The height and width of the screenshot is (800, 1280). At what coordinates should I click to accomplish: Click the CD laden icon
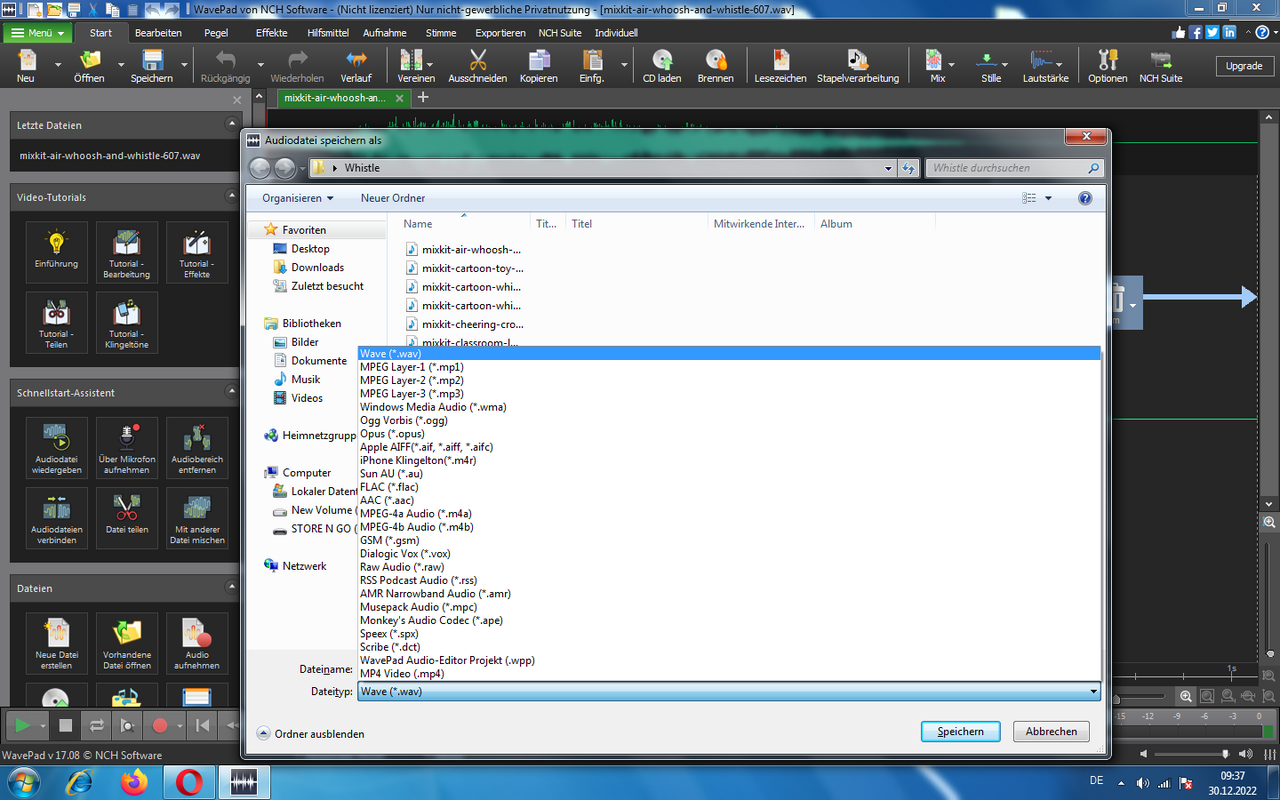pos(661,66)
